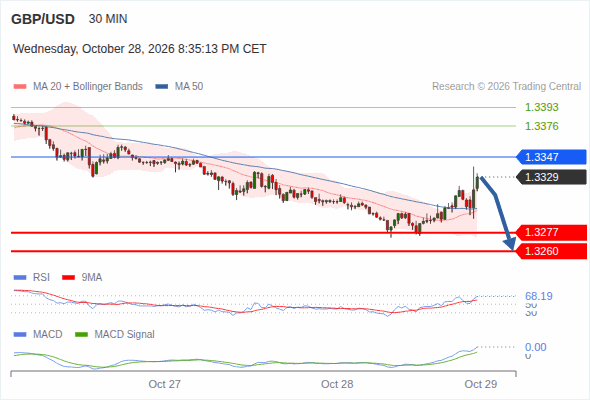Click the 68.19 RSI value
Image resolution: width=590 pixels, height=400 pixels.
539,296
